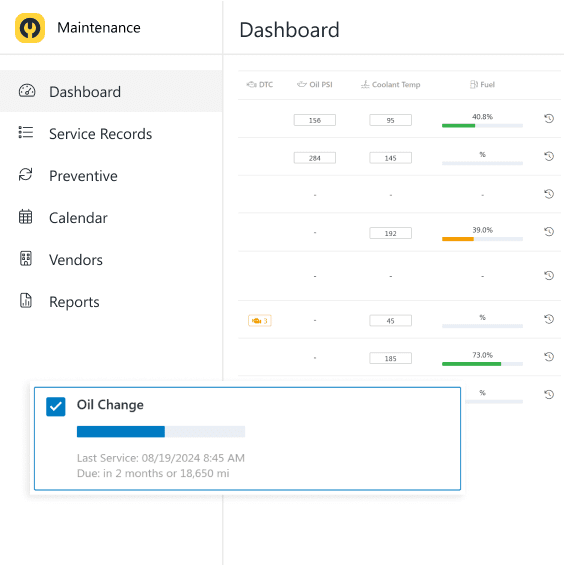Sort by Oil PSI column header
The height and width of the screenshot is (565, 564).
tap(315, 84)
